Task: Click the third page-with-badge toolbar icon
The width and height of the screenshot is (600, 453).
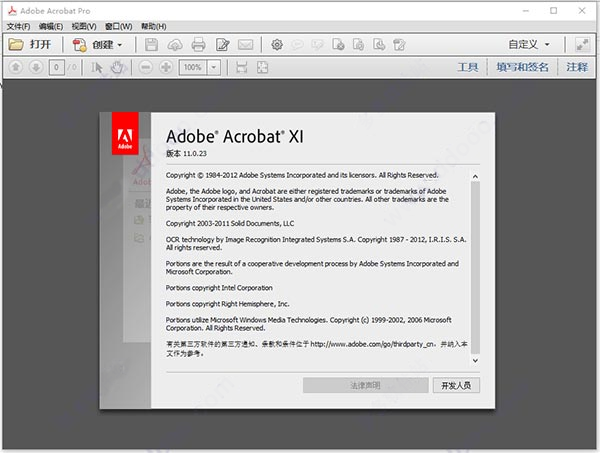Action: [379, 45]
